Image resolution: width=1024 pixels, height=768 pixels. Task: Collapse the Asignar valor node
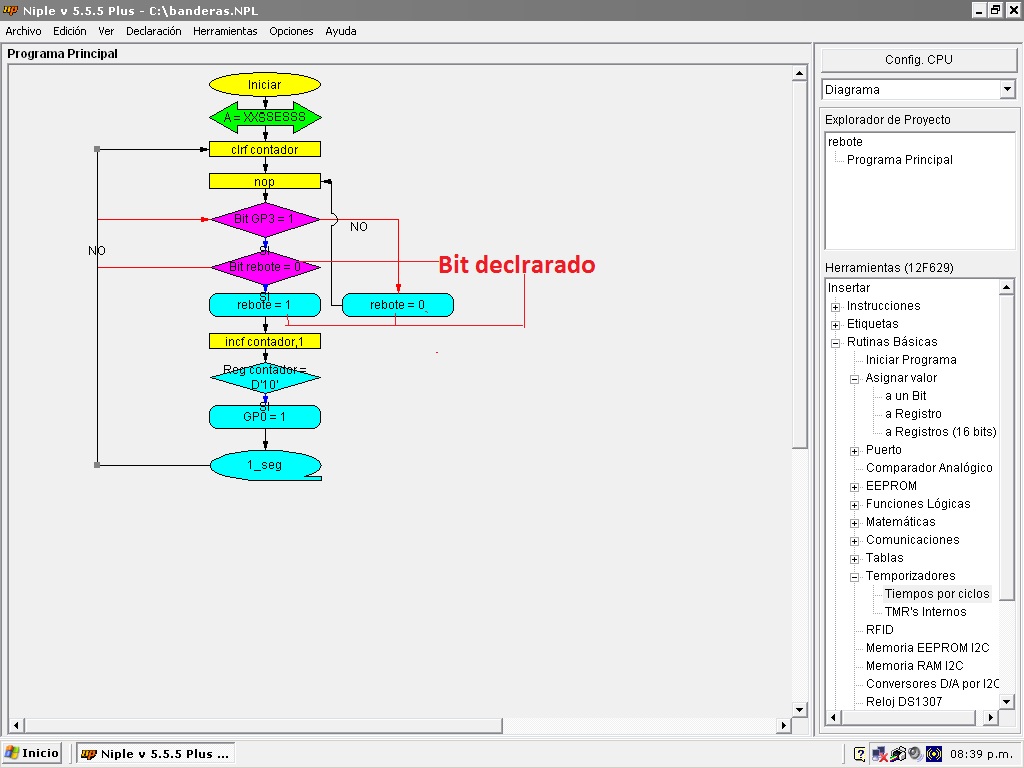(x=854, y=379)
